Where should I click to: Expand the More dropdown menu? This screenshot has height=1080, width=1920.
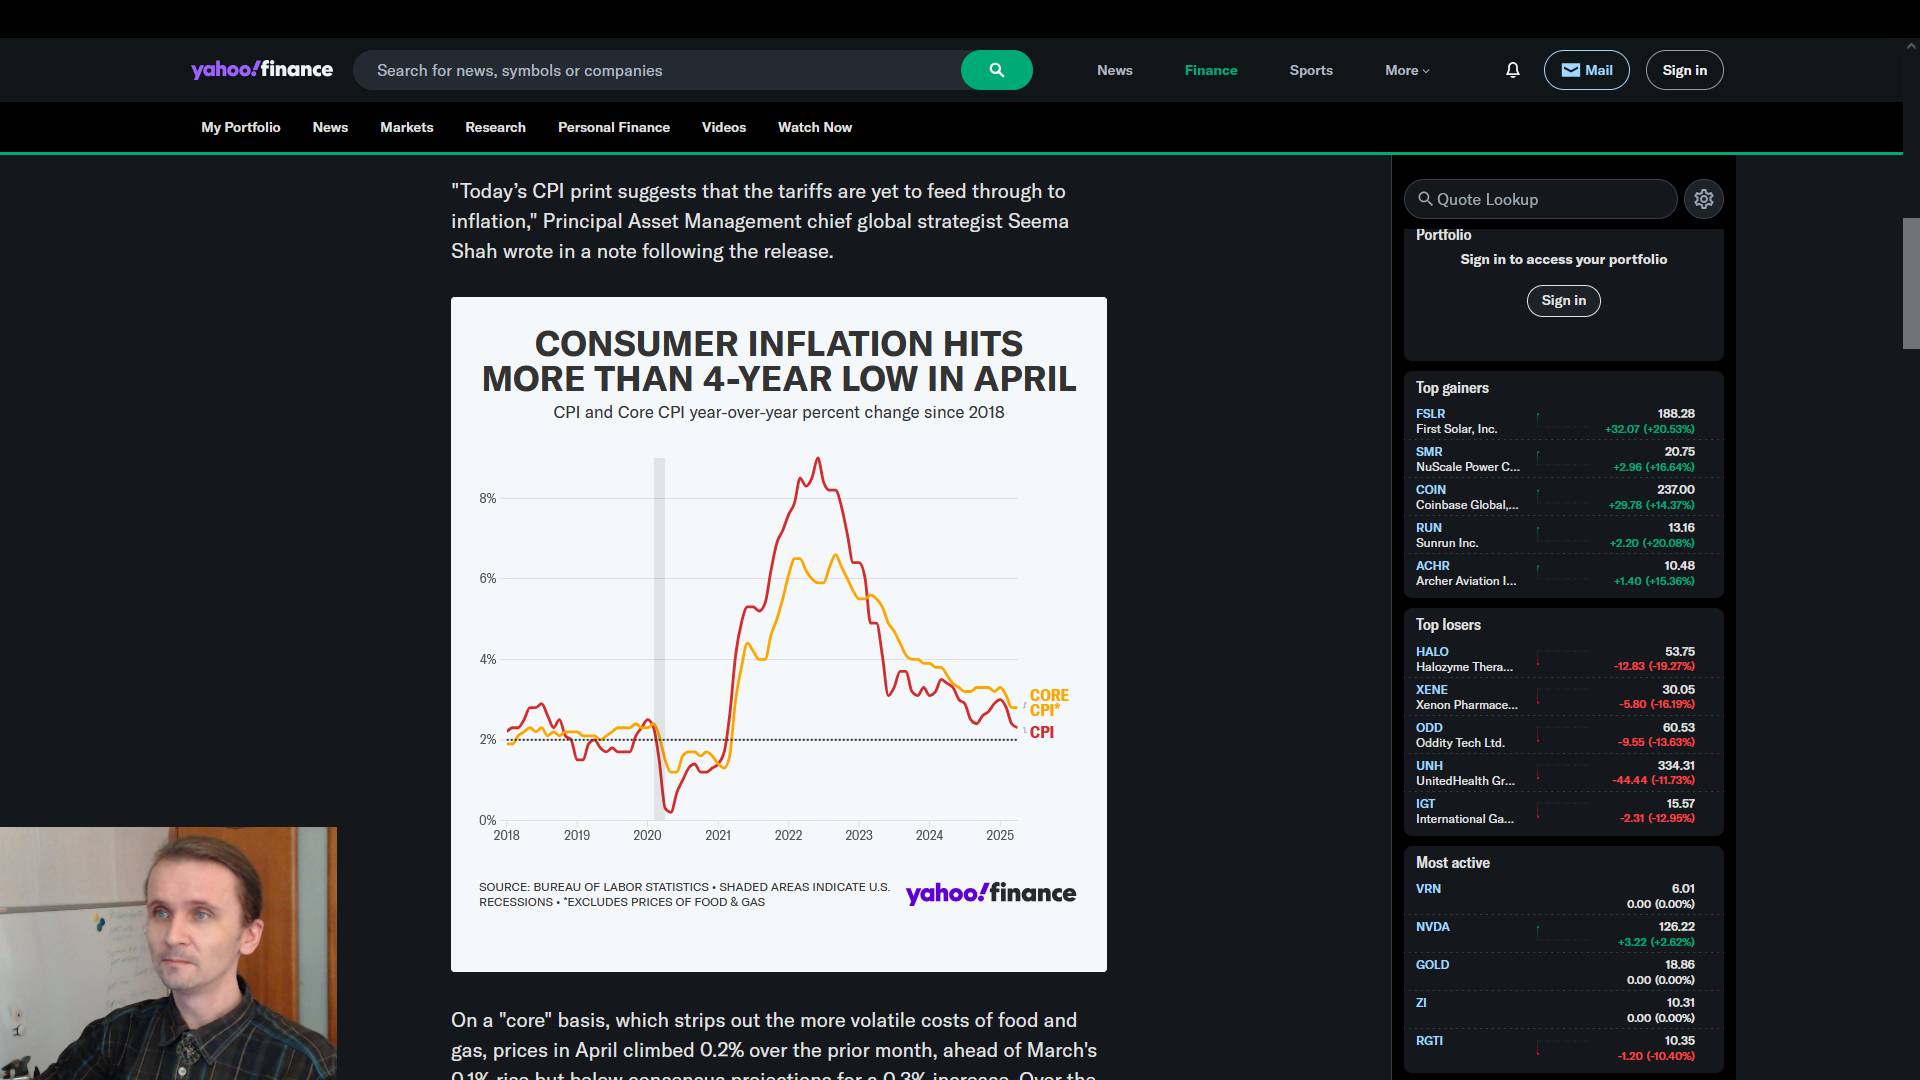(1406, 70)
